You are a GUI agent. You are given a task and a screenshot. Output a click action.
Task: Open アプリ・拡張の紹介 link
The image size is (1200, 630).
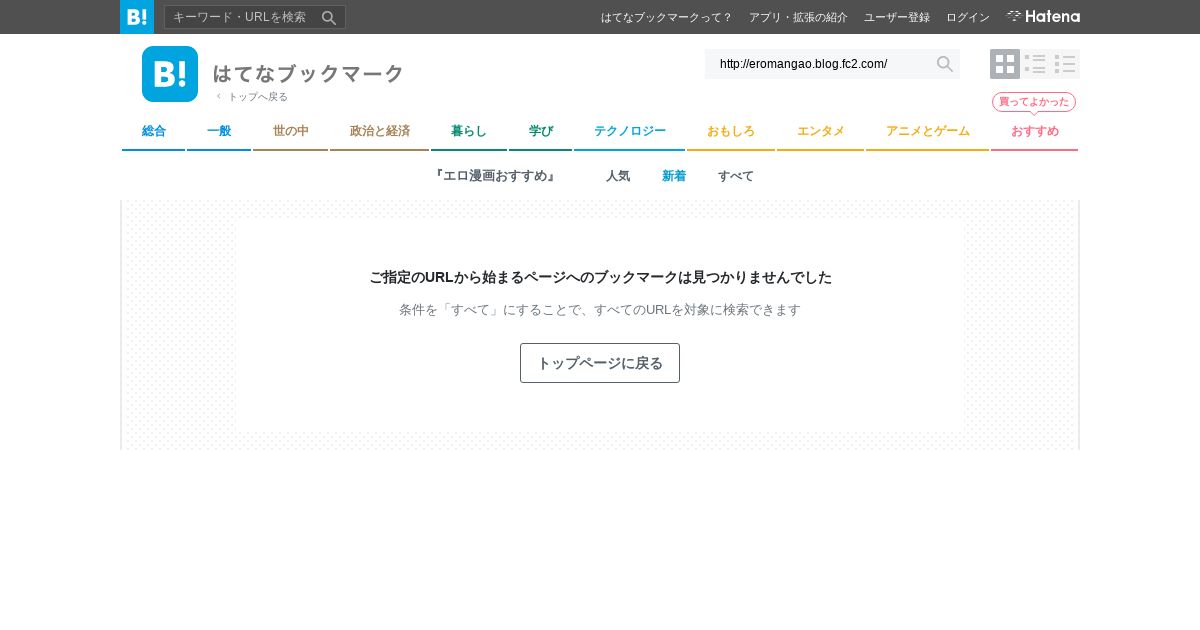coord(798,17)
